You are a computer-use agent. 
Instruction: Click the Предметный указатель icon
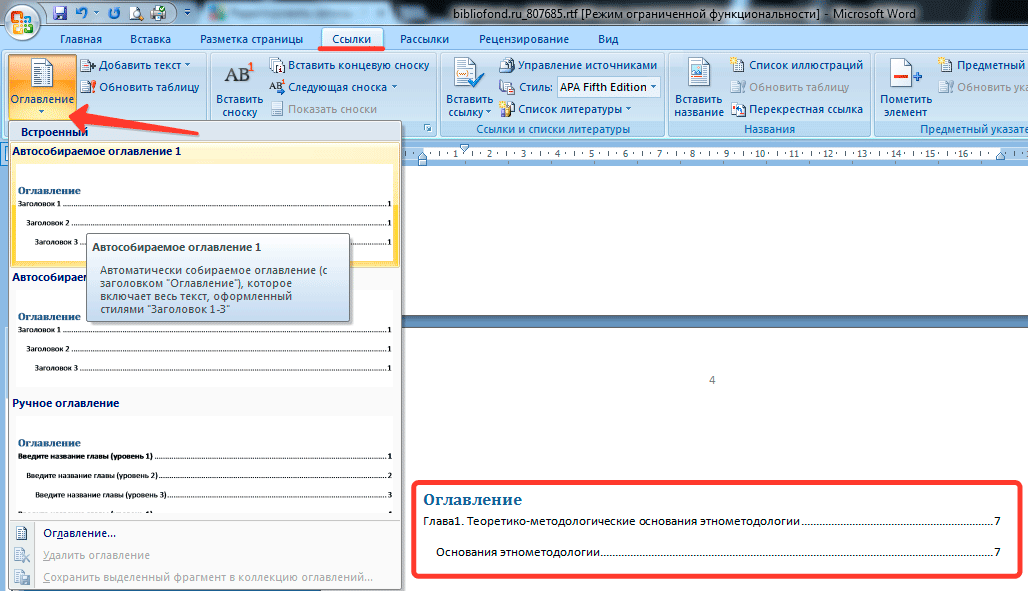click(945, 64)
